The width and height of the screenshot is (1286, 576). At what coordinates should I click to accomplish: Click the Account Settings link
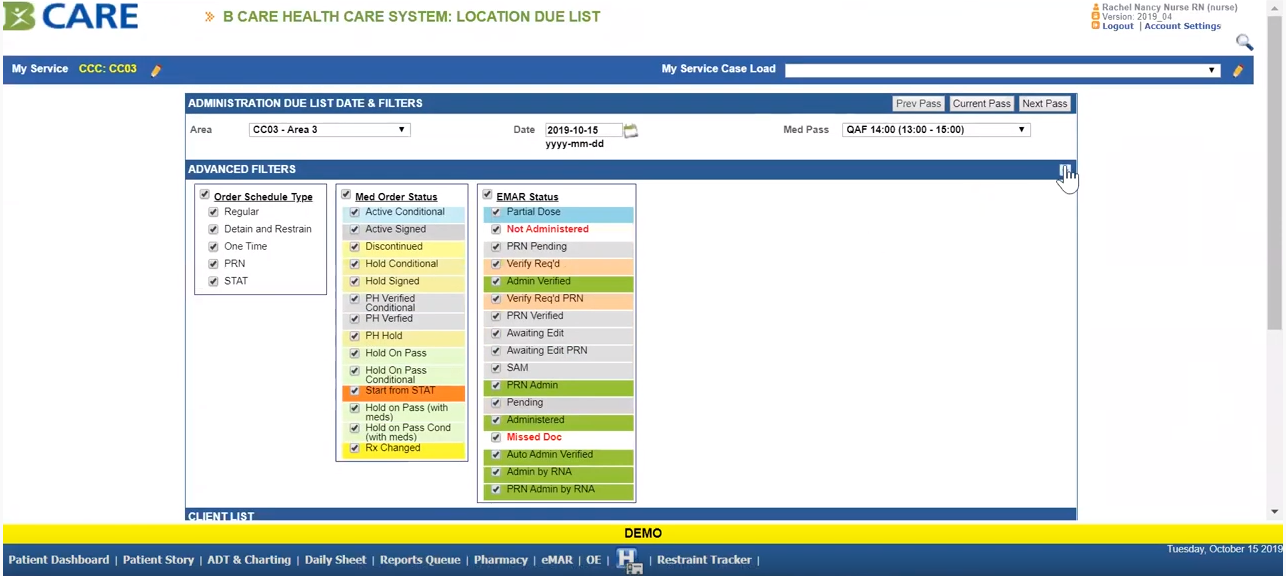point(1182,26)
